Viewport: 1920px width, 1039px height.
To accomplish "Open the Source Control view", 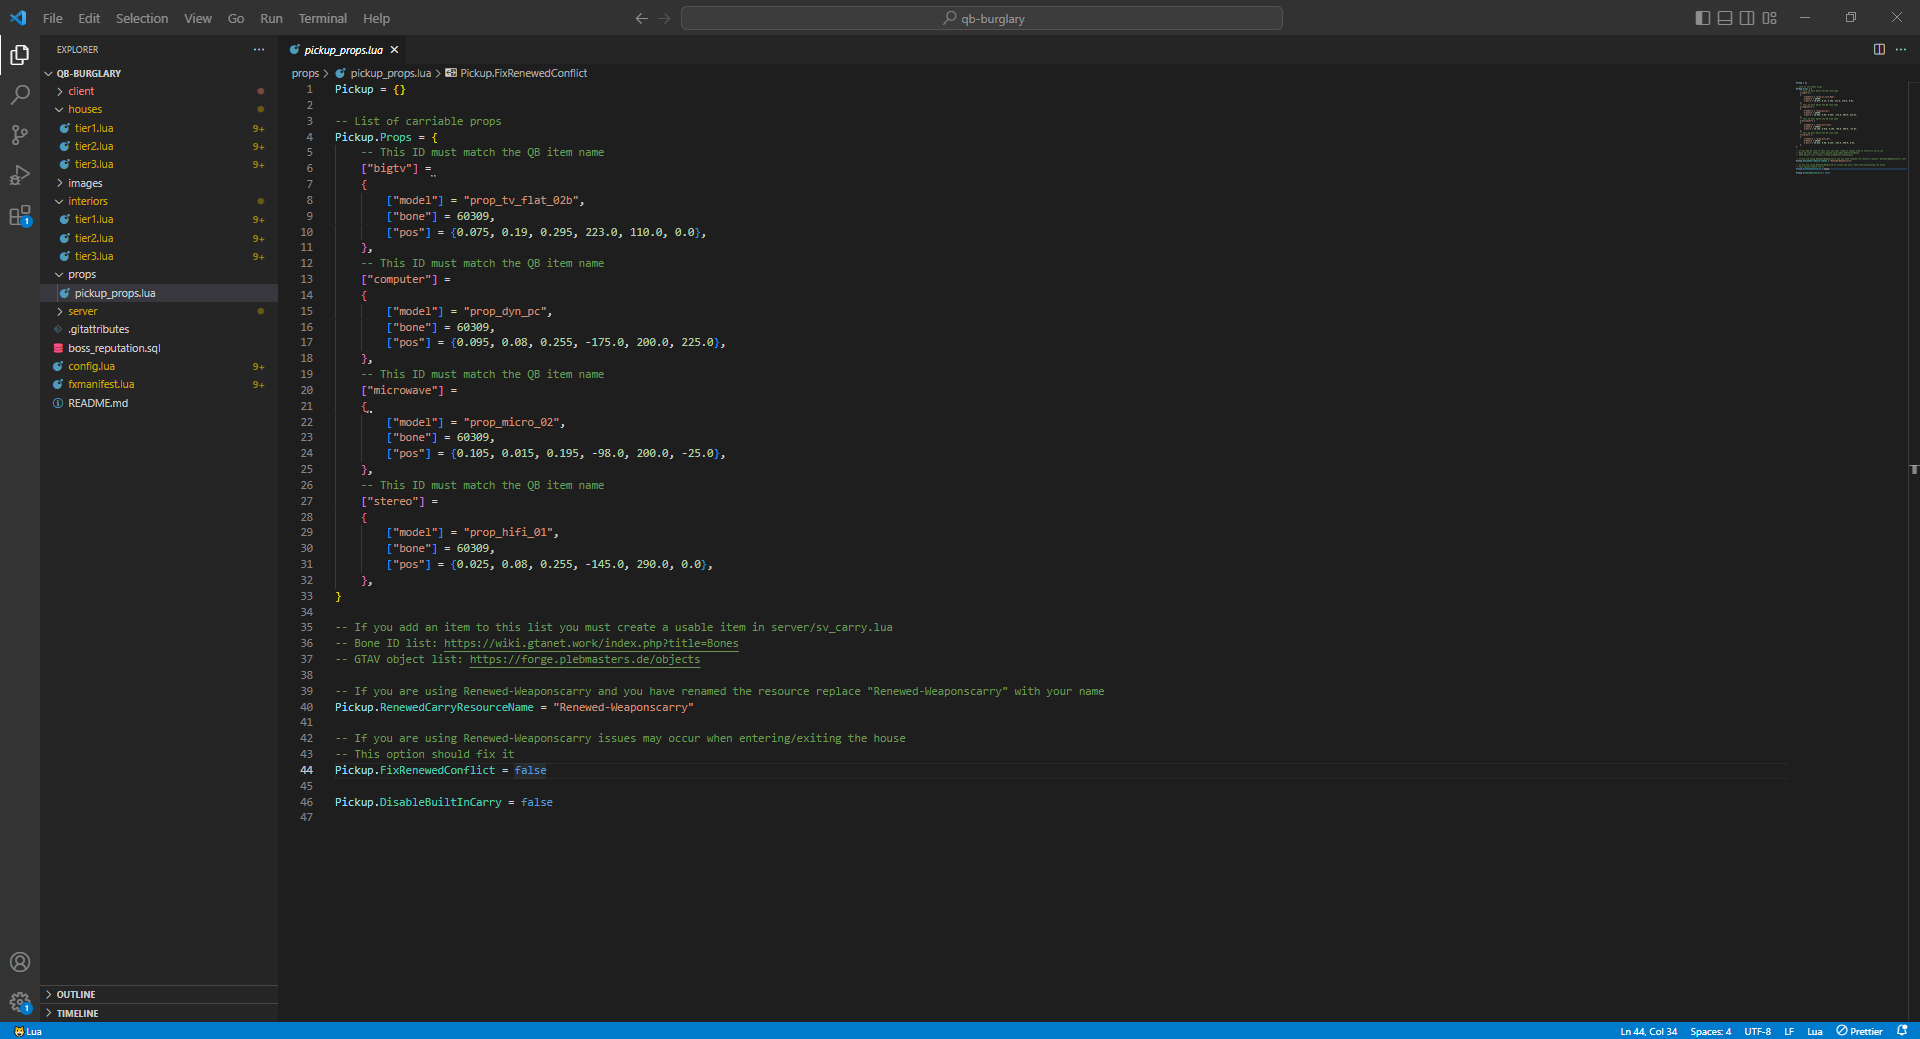I will coord(20,135).
